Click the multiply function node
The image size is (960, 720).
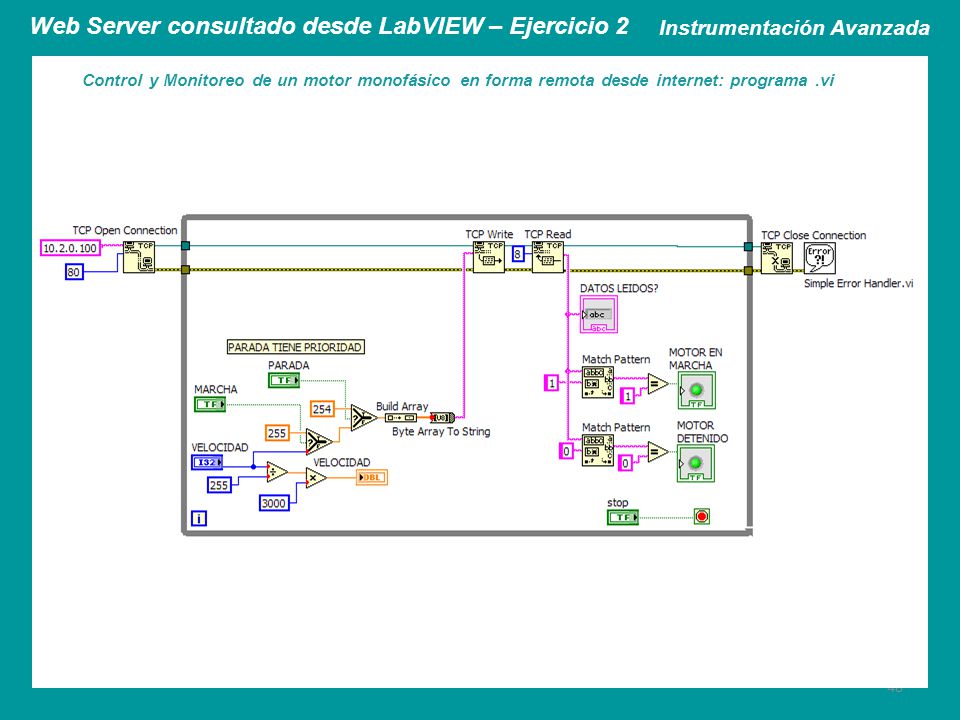coord(315,478)
